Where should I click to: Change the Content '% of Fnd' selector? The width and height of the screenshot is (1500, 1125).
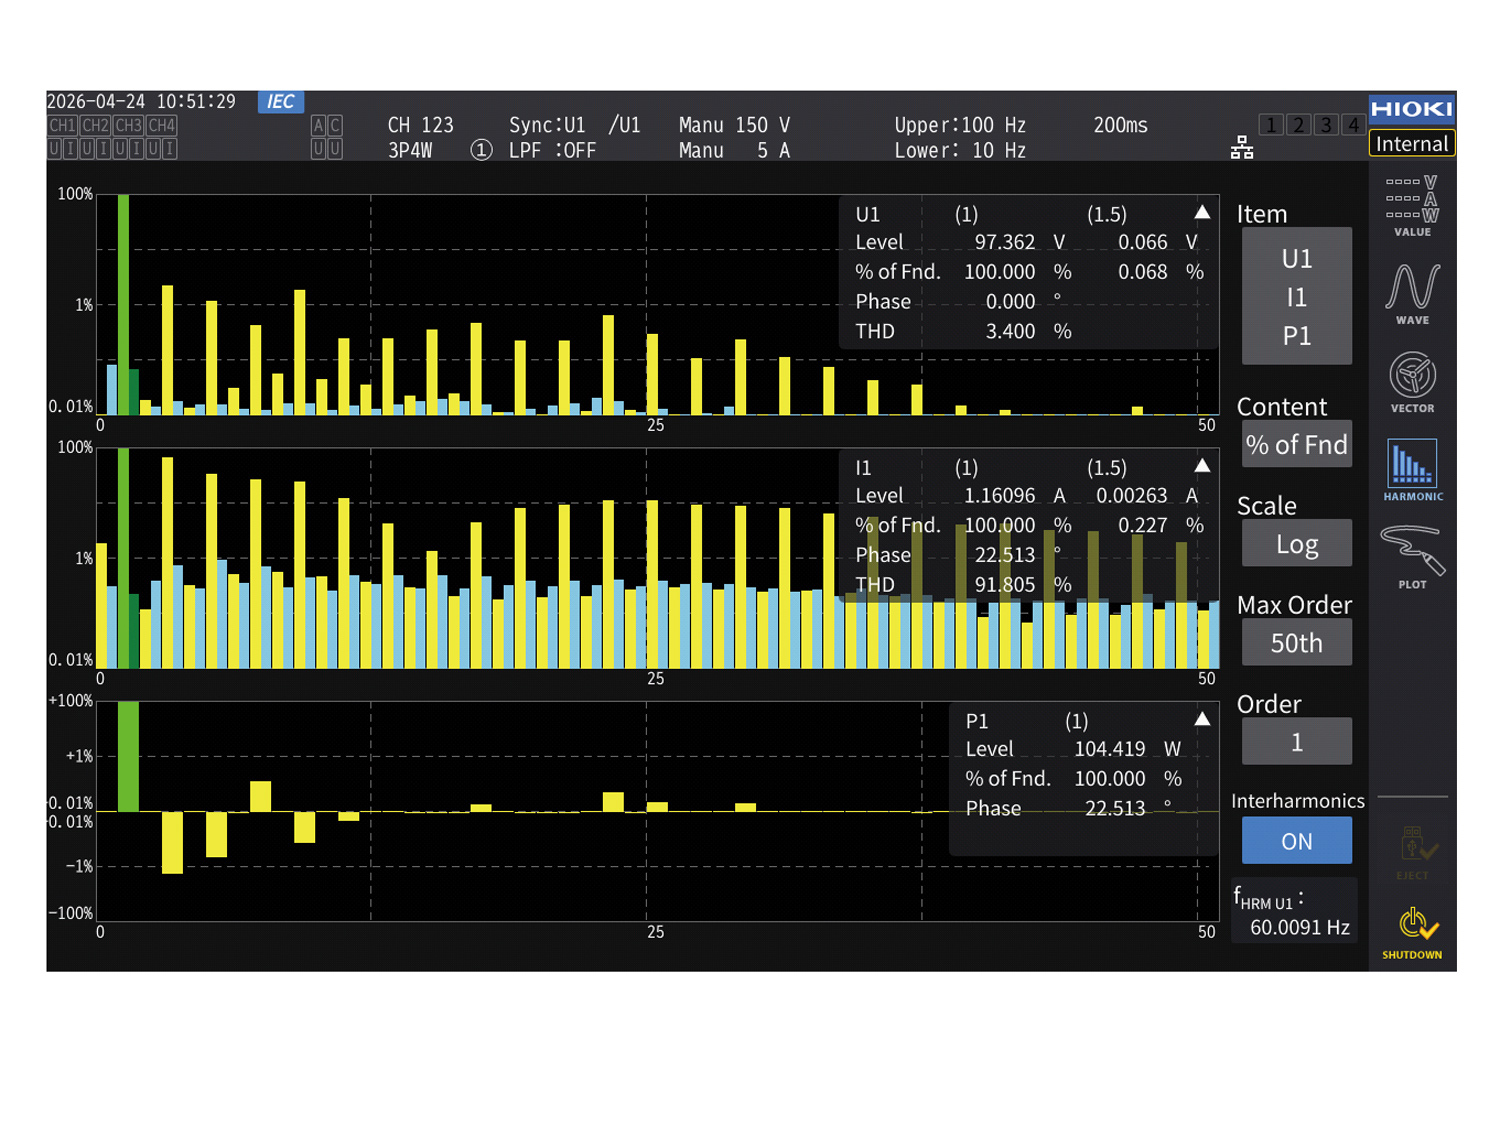[1297, 445]
